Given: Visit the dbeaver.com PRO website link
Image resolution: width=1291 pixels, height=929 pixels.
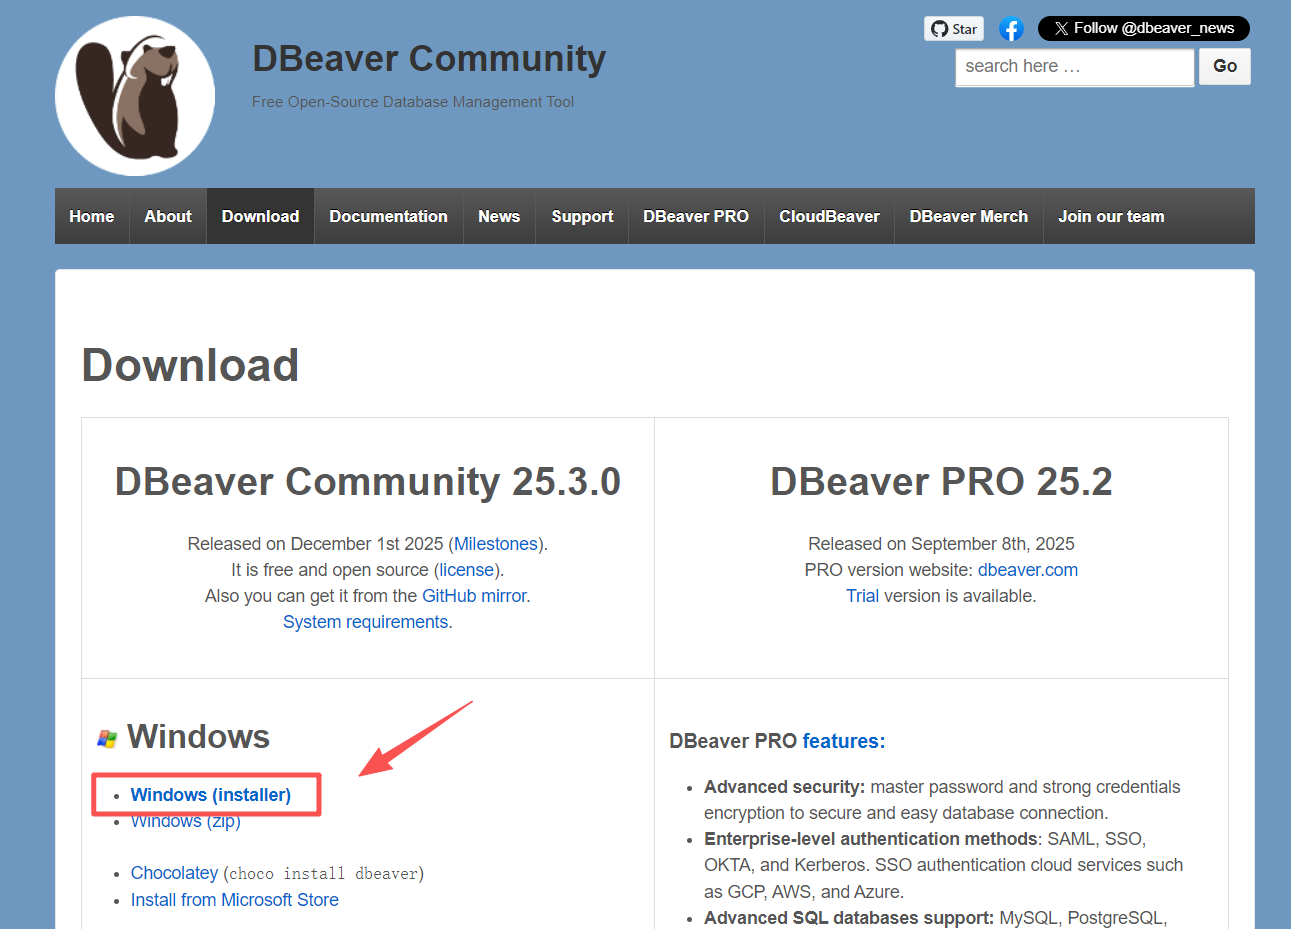Looking at the screenshot, I should point(1027,570).
